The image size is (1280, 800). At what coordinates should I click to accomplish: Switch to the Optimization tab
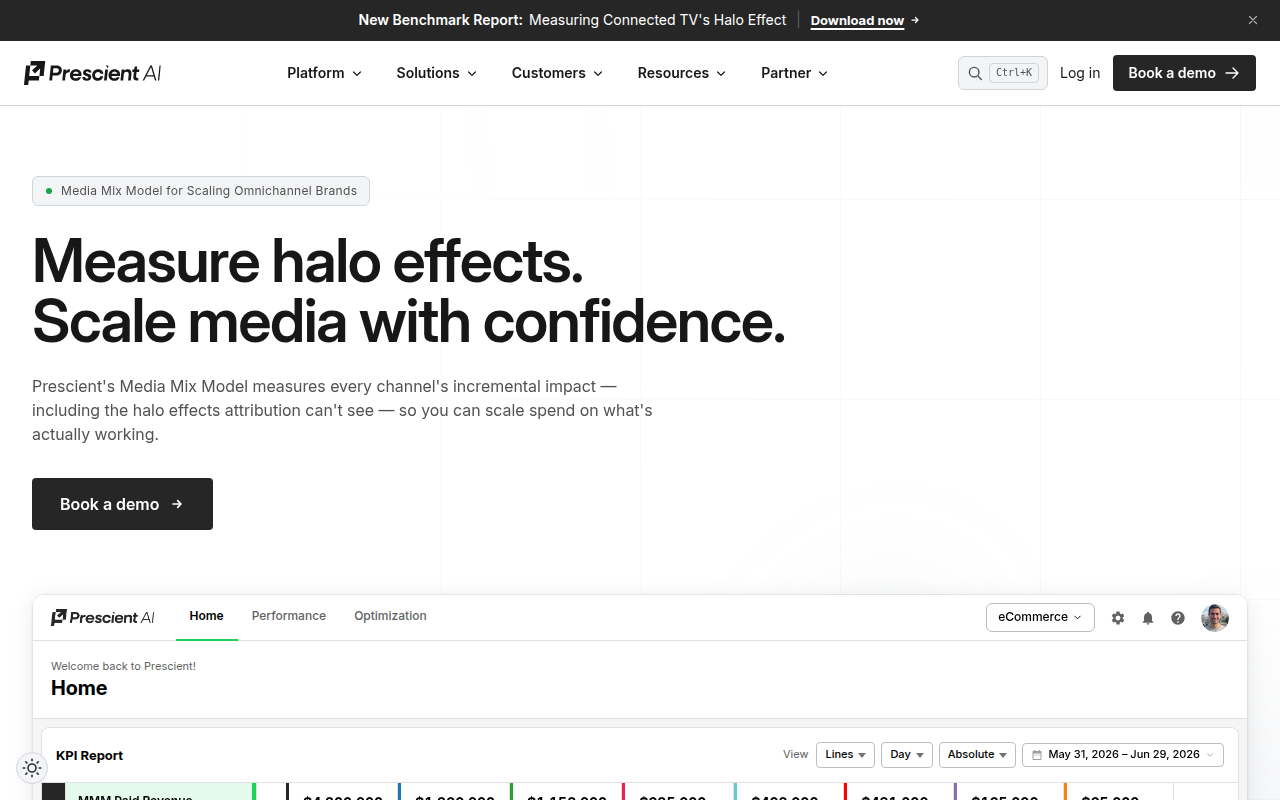coord(390,616)
